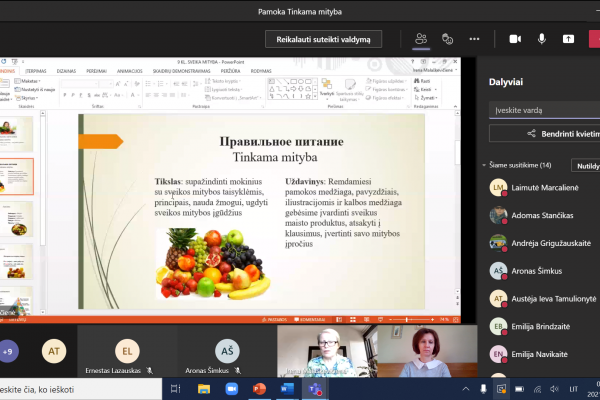
Task: Select participant Emilija Brindzaitė
Action: point(541,327)
